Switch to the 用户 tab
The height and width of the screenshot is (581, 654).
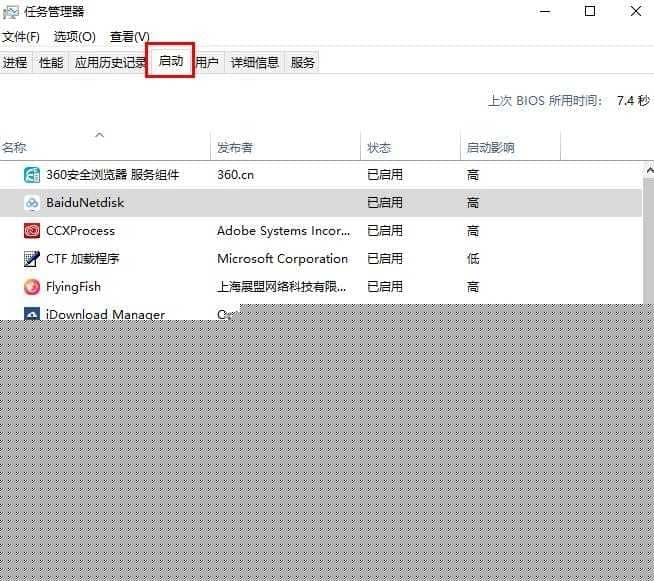[208, 63]
